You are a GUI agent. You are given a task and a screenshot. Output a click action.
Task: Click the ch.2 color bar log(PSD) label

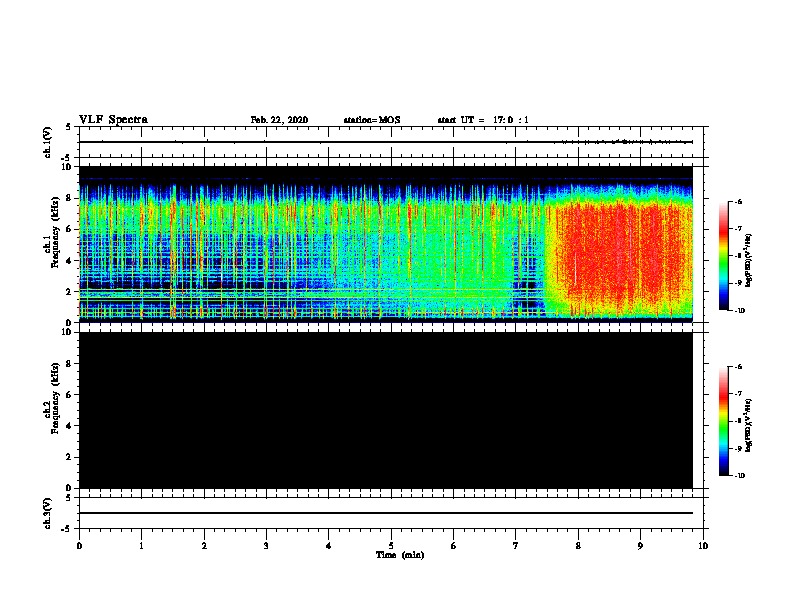[748, 425]
